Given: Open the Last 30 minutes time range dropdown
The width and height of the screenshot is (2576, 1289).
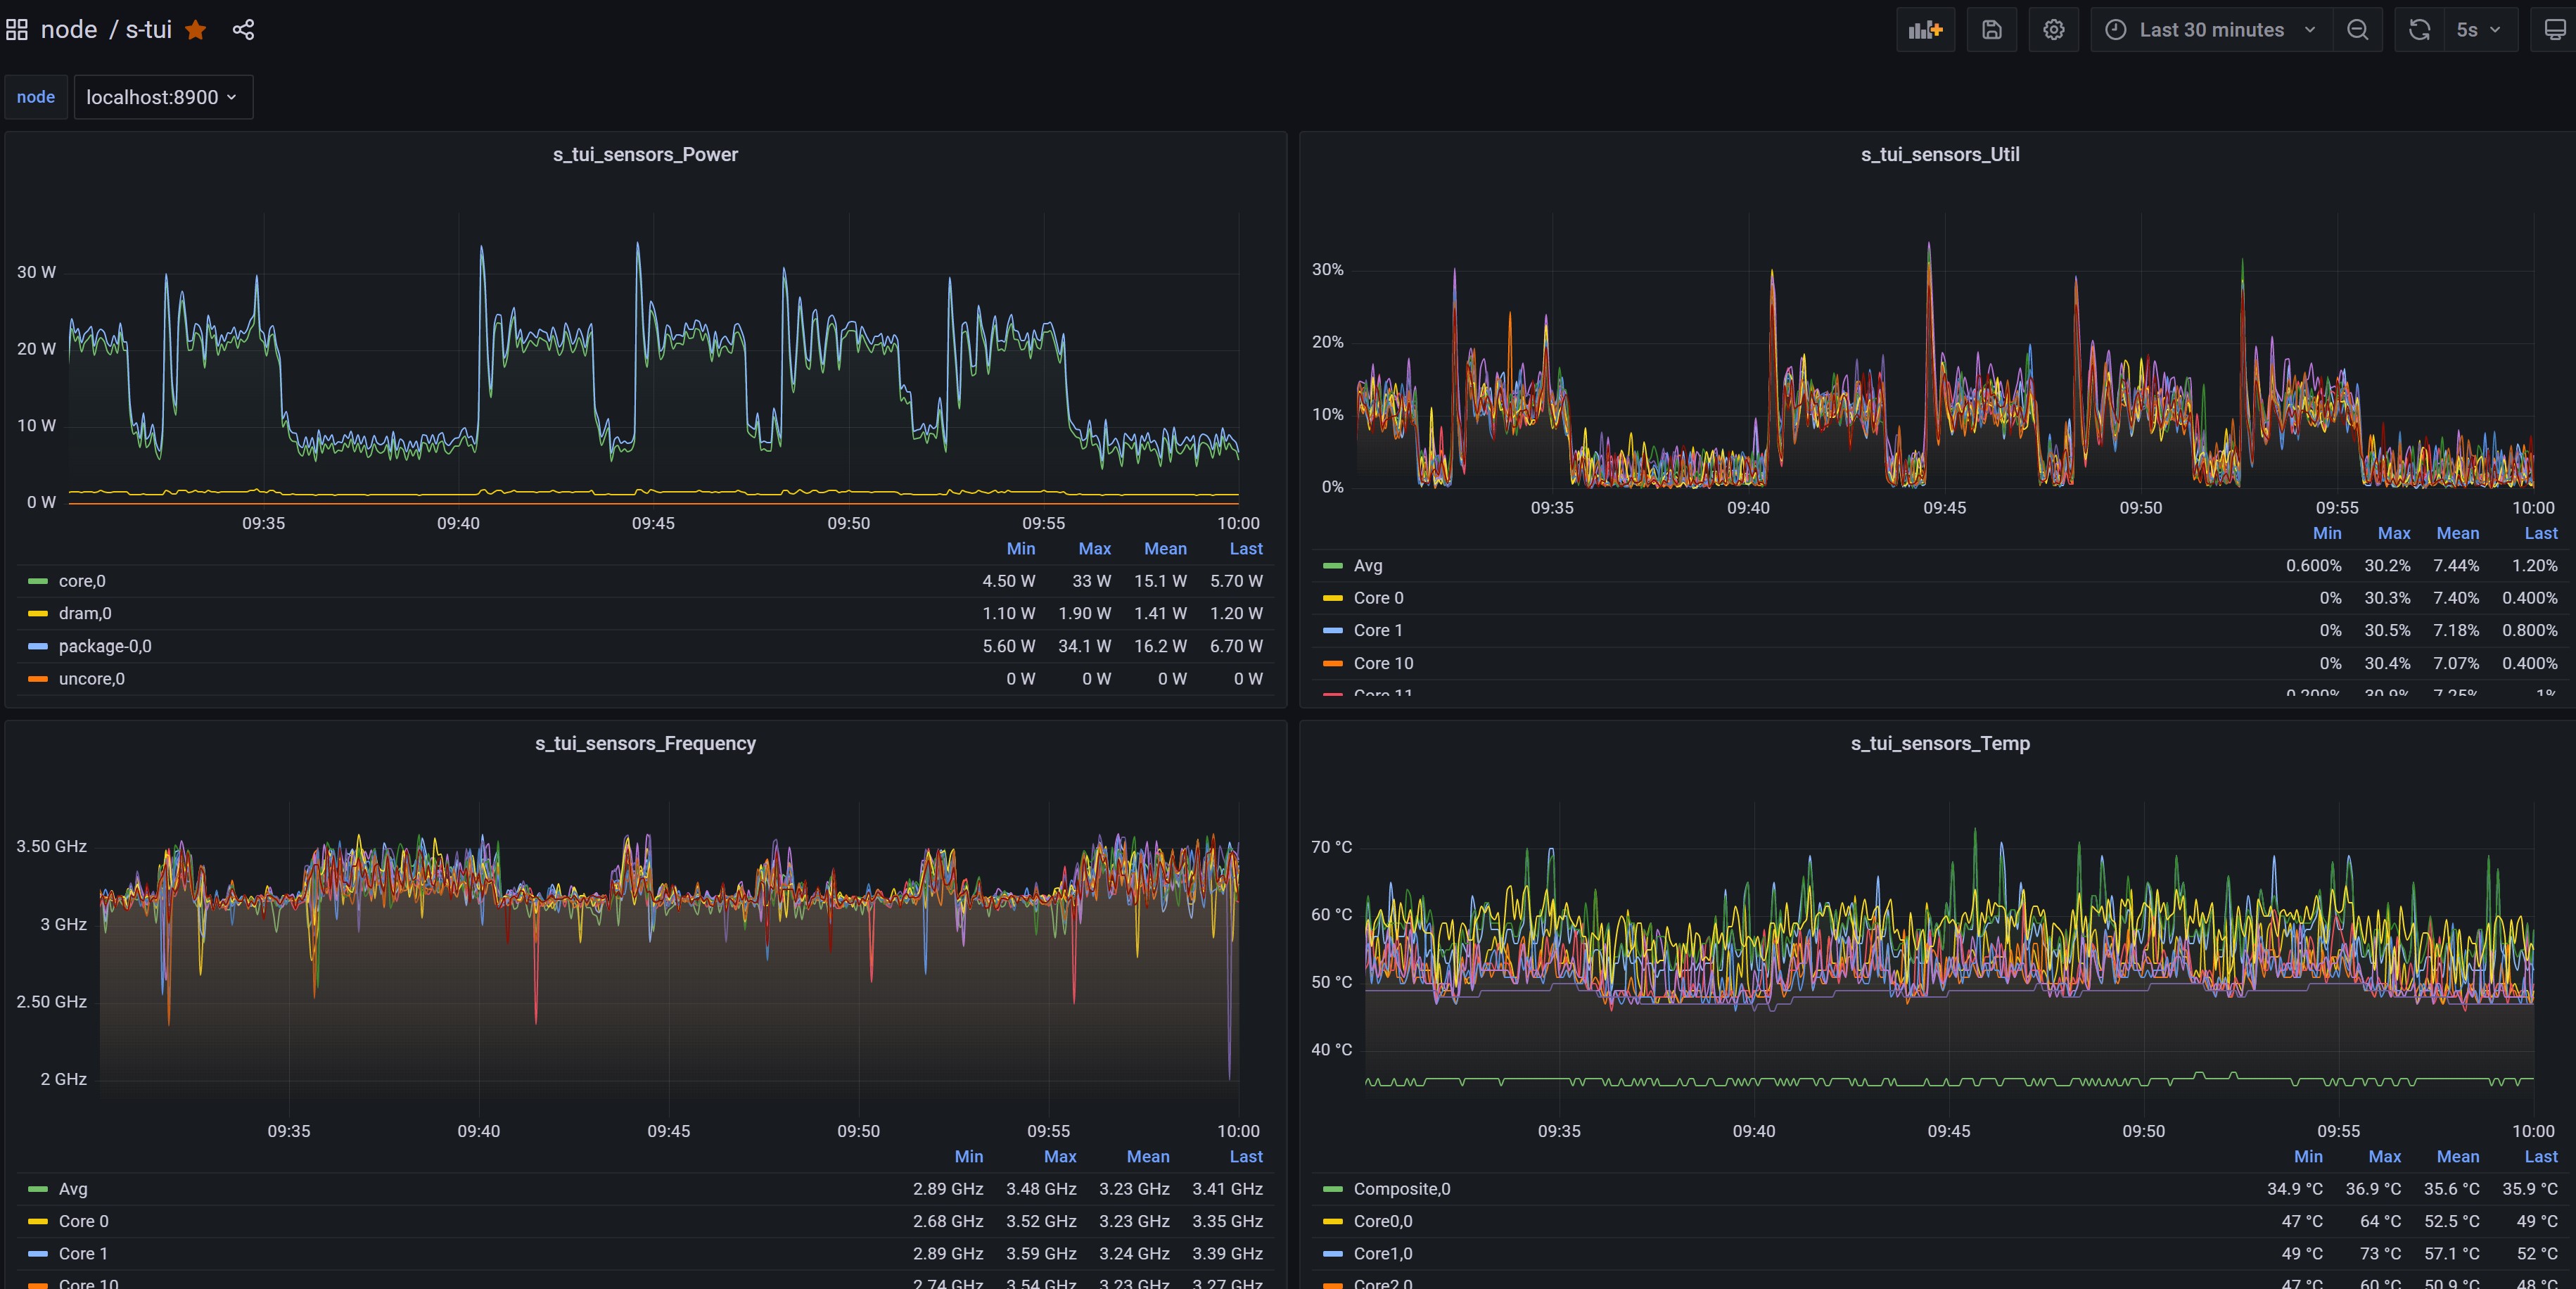Looking at the screenshot, I should pos(2210,29).
